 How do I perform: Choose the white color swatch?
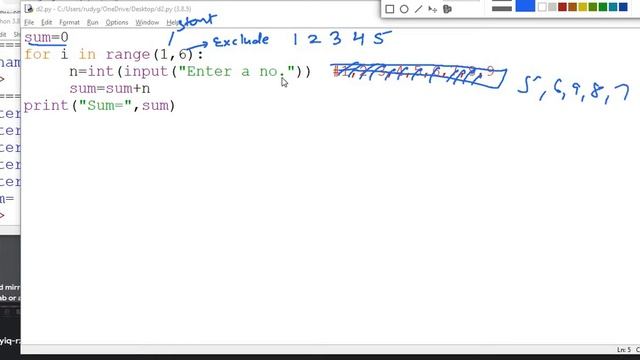pos(542,7)
